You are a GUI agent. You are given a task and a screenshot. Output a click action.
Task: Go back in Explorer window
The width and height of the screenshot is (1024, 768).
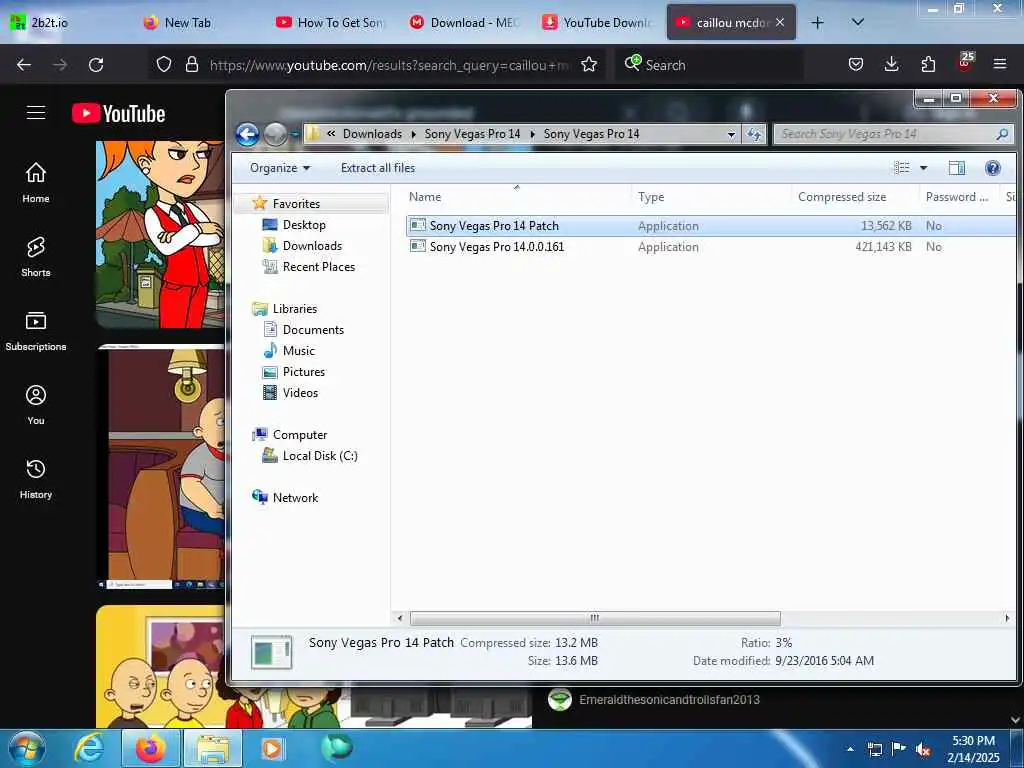[x=248, y=135]
